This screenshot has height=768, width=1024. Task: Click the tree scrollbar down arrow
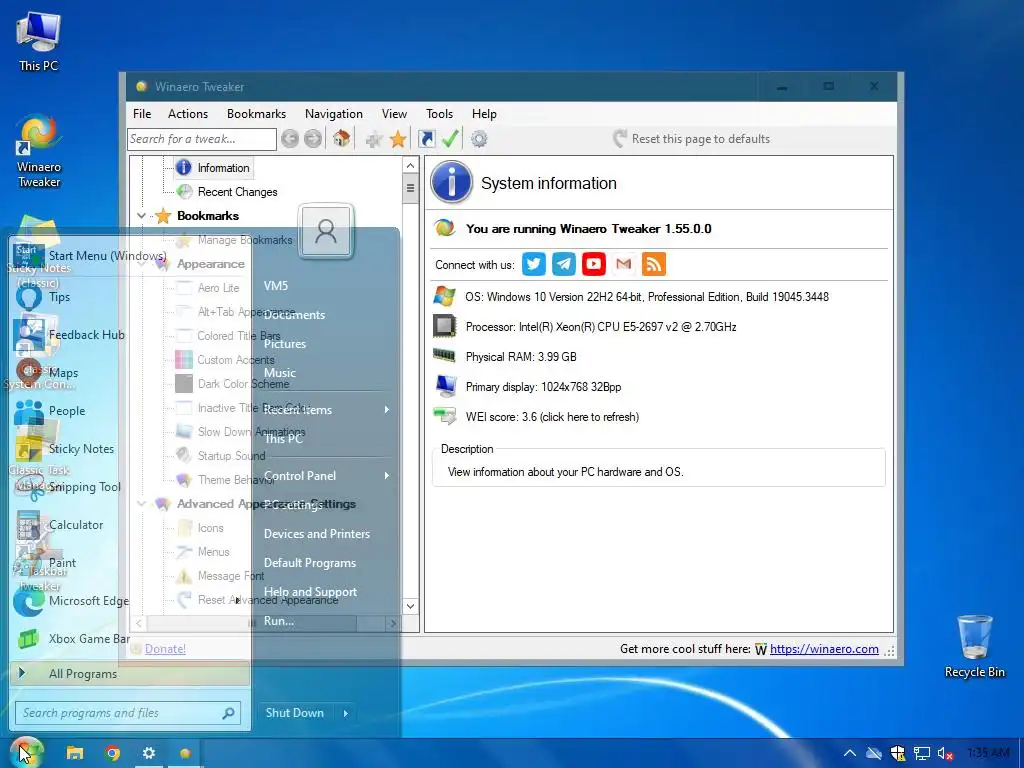pyautogui.click(x=410, y=606)
